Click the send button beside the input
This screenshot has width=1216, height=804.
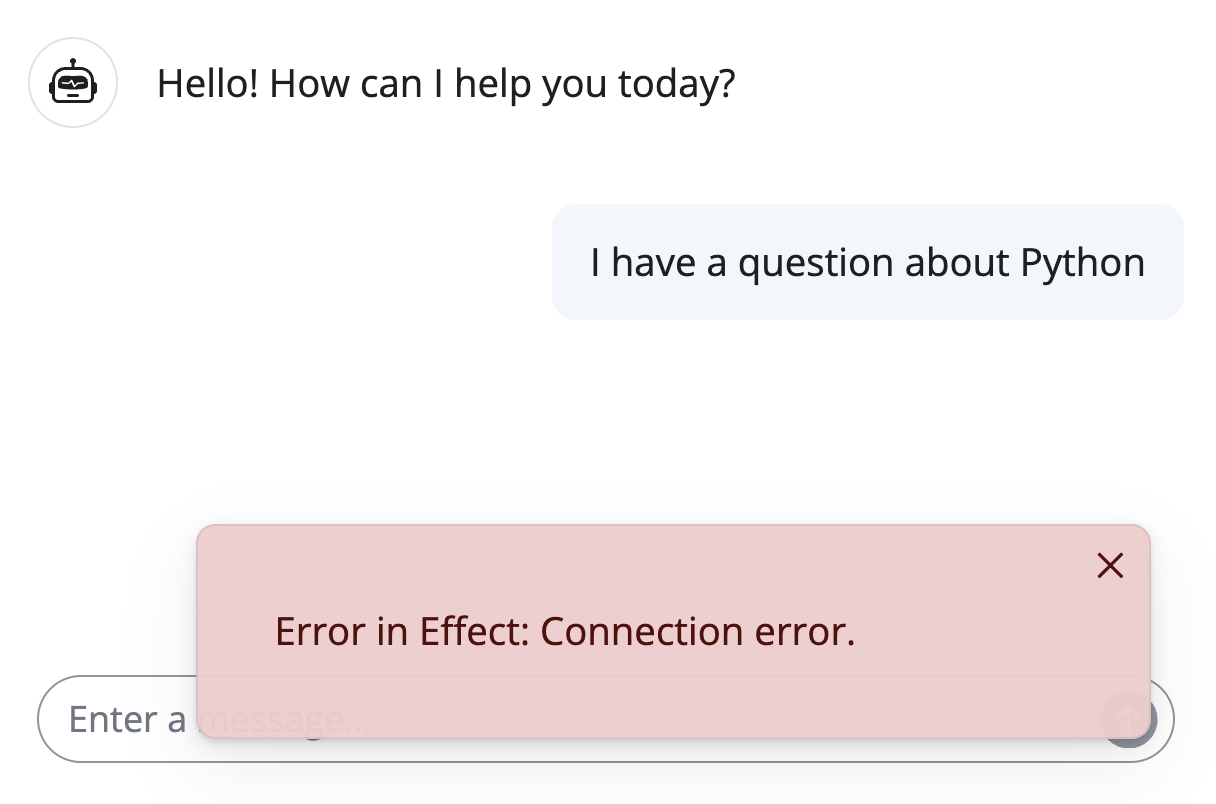(1130, 719)
